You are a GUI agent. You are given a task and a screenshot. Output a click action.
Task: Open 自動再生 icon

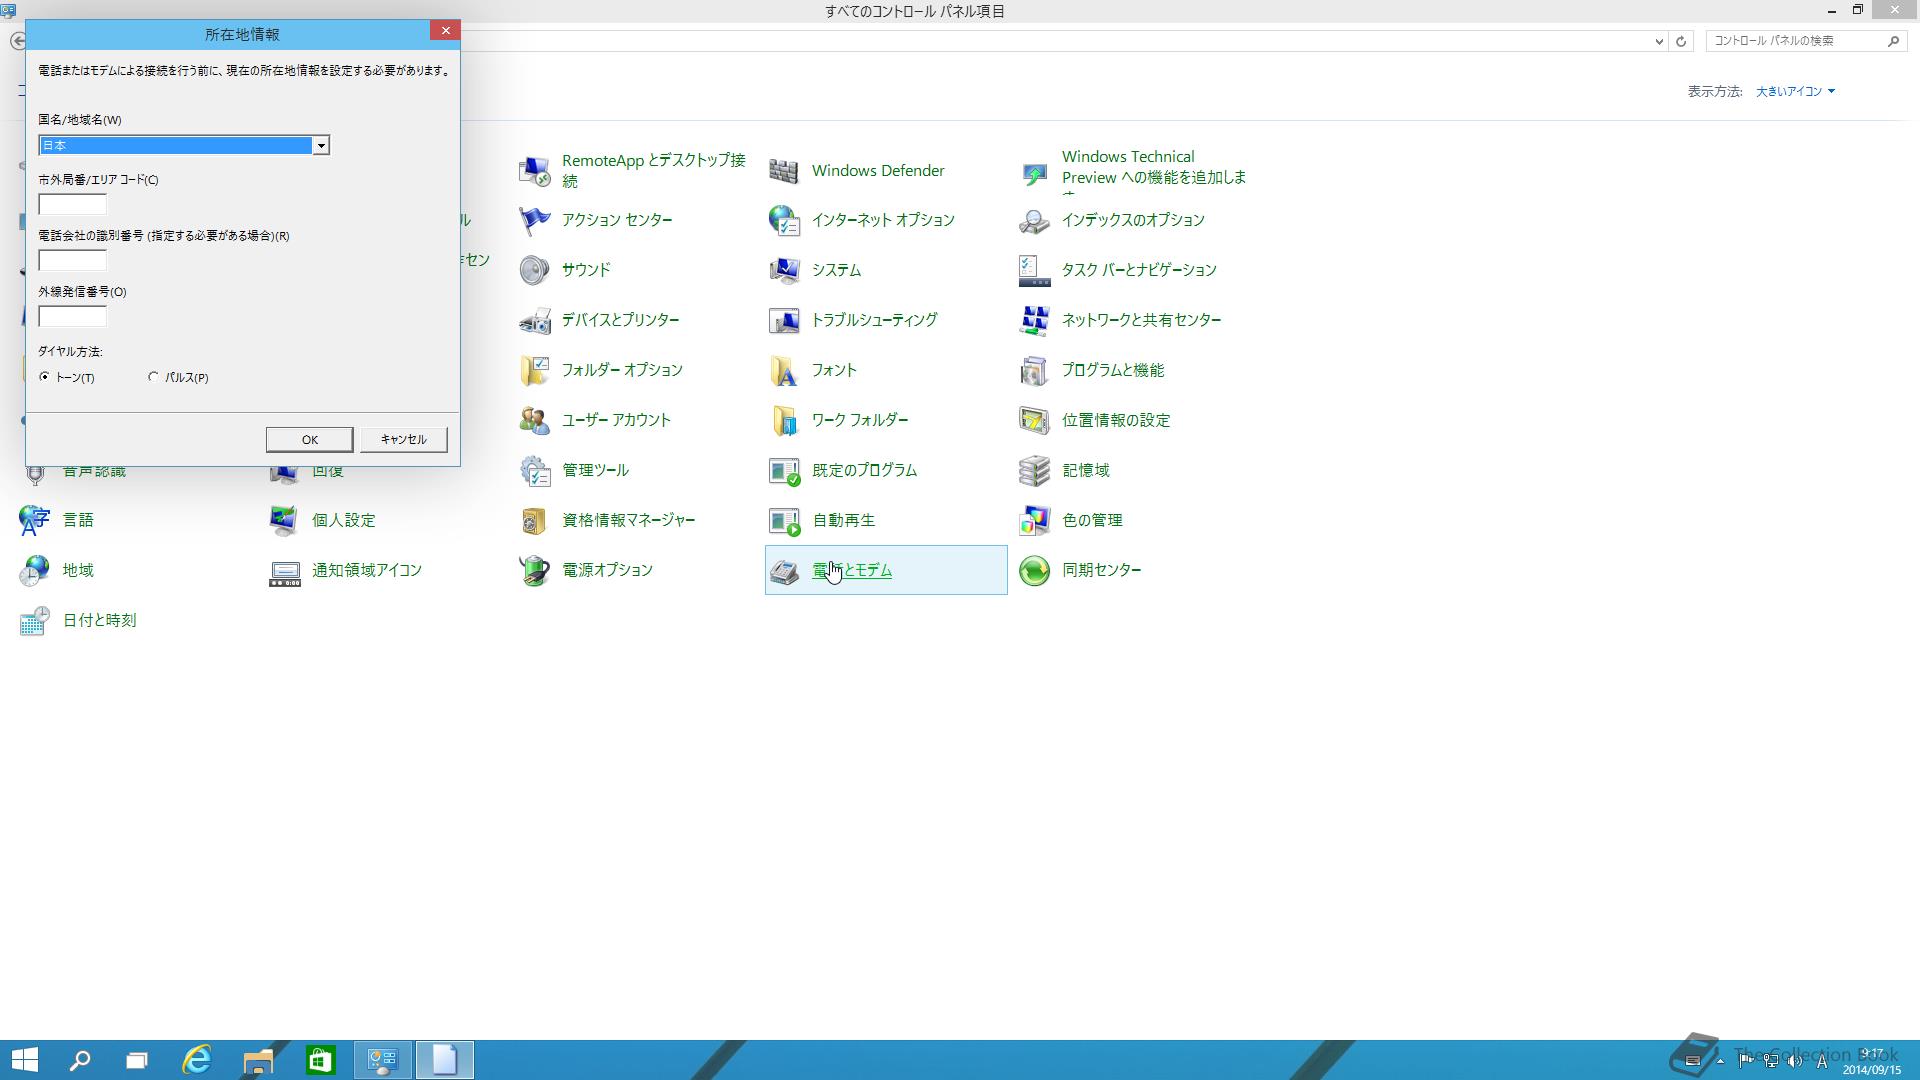(784, 521)
